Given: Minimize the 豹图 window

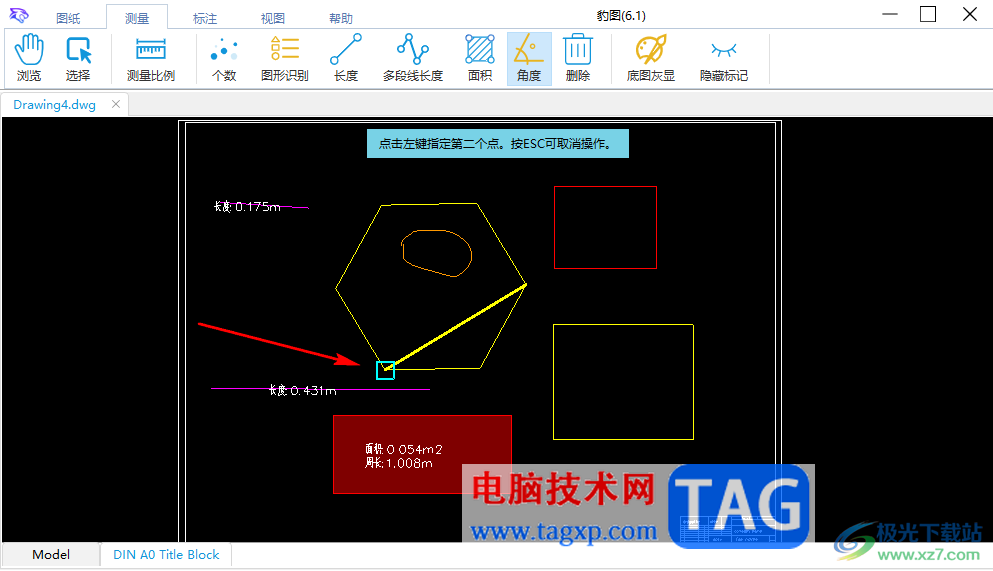Looking at the screenshot, I should pos(890,15).
